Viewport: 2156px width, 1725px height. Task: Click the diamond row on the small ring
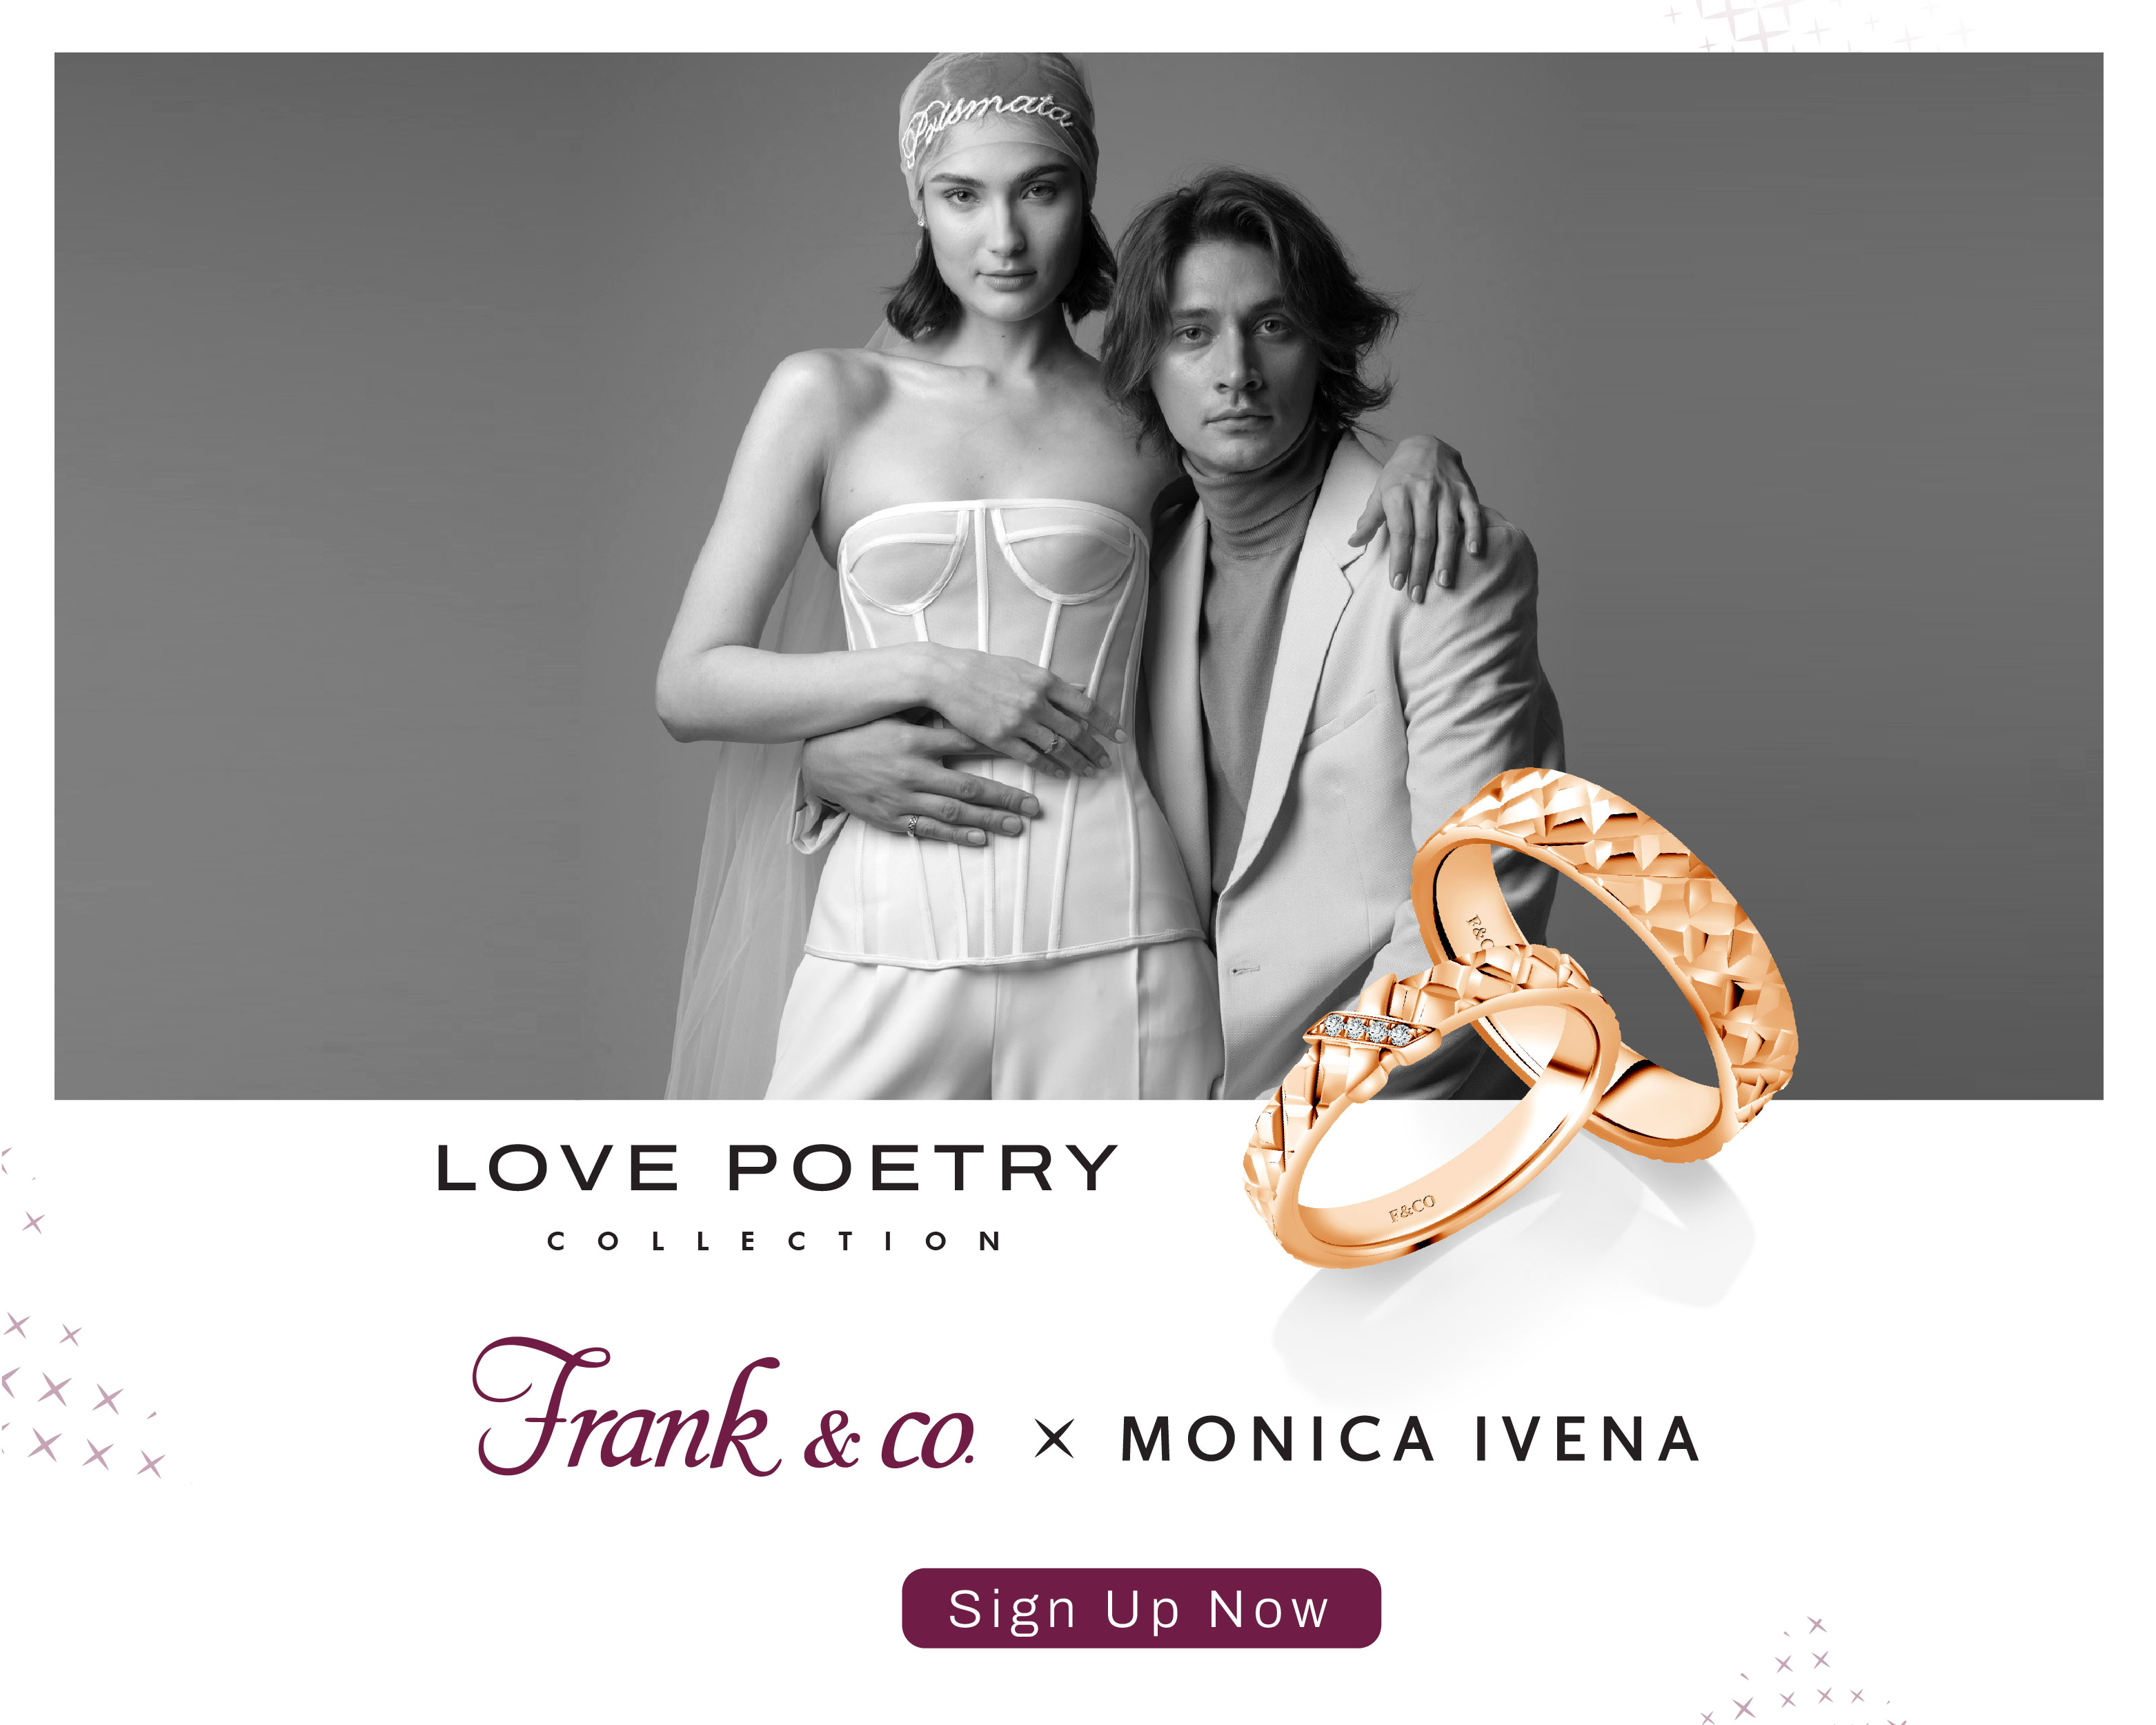1368,1029
